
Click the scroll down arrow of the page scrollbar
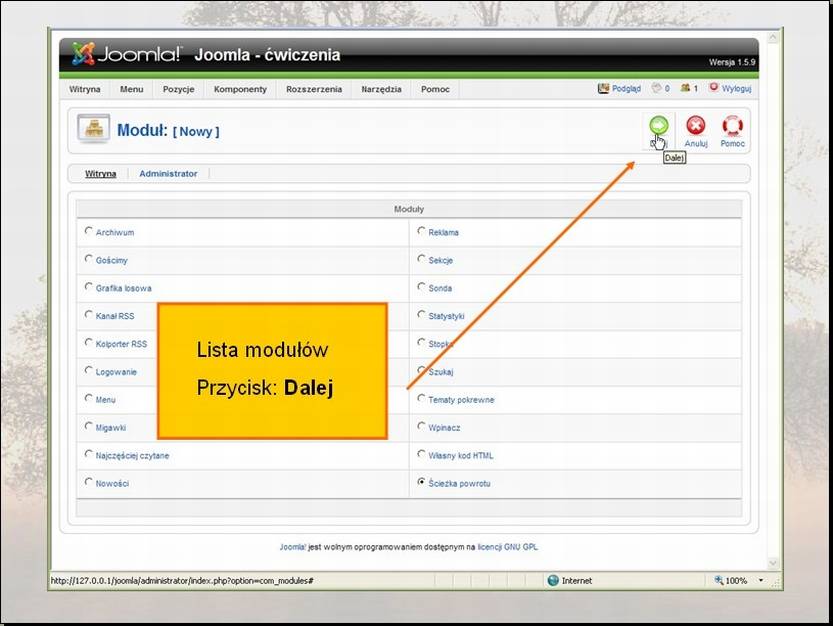773,563
